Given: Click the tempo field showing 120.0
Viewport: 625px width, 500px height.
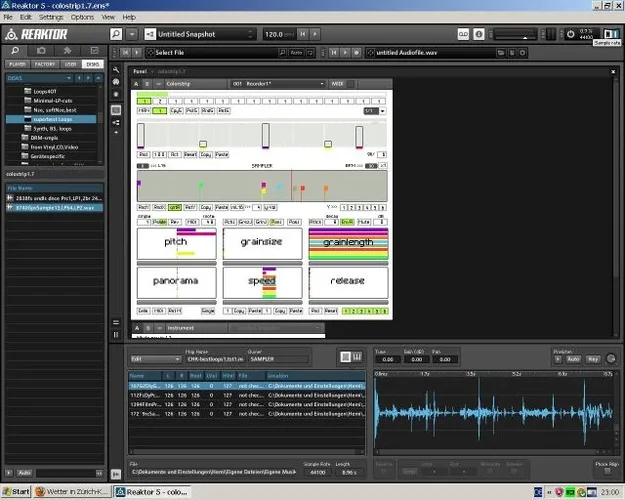Looking at the screenshot, I should coord(279,34).
